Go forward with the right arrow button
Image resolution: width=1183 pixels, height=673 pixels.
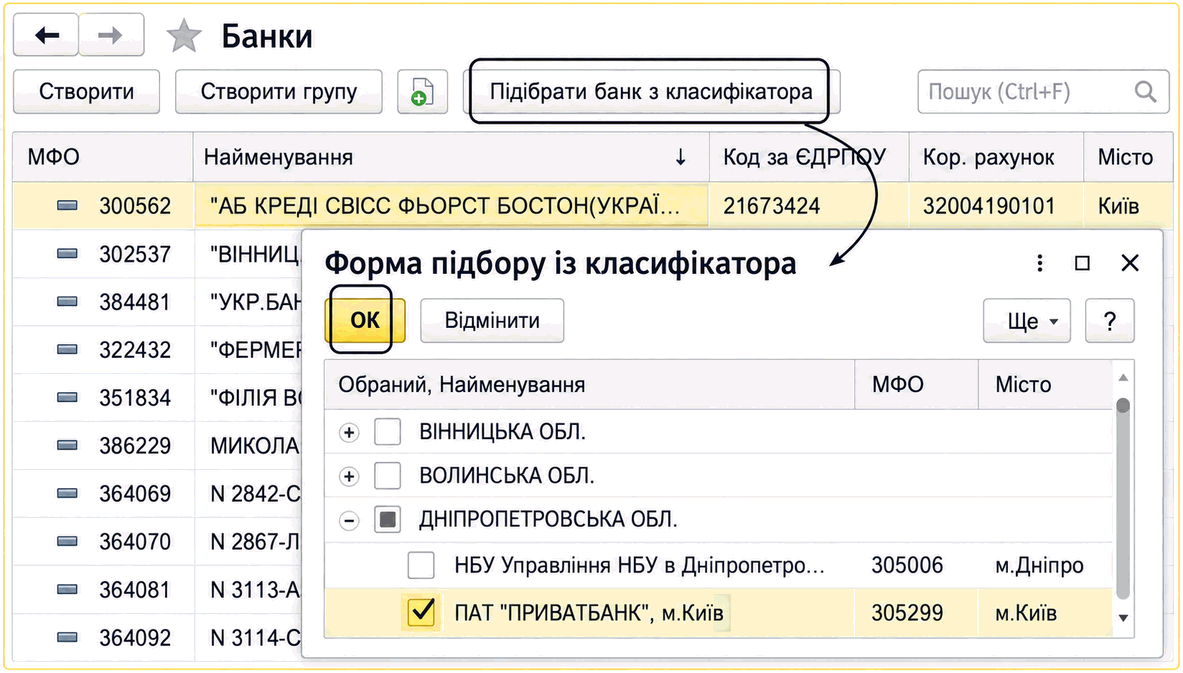click(x=111, y=35)
